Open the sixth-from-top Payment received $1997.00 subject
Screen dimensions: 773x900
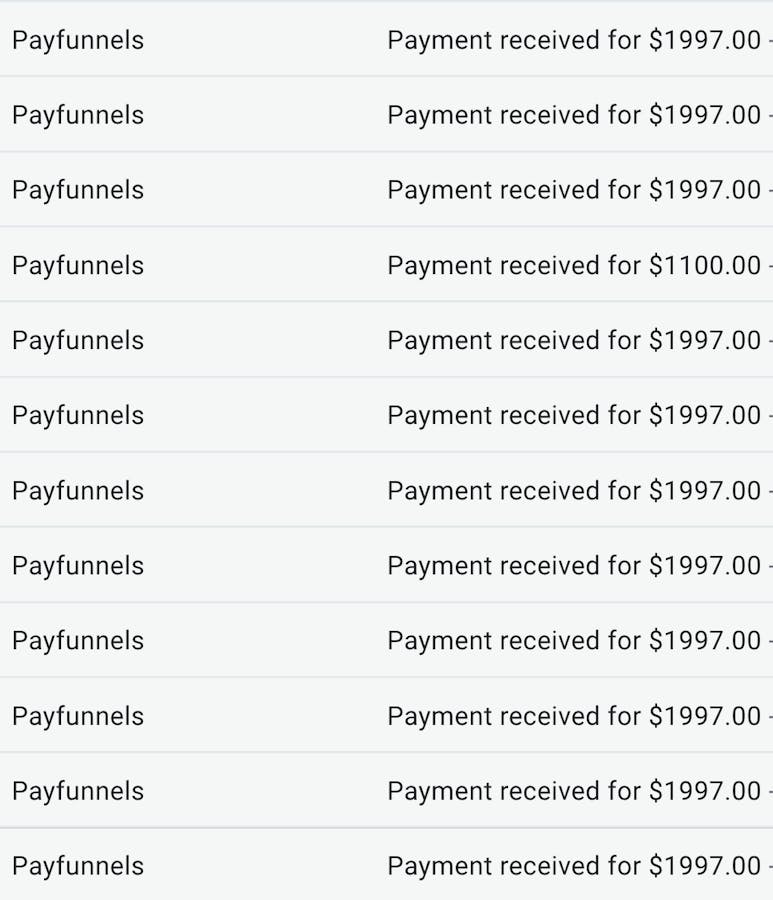coord(574,416)
